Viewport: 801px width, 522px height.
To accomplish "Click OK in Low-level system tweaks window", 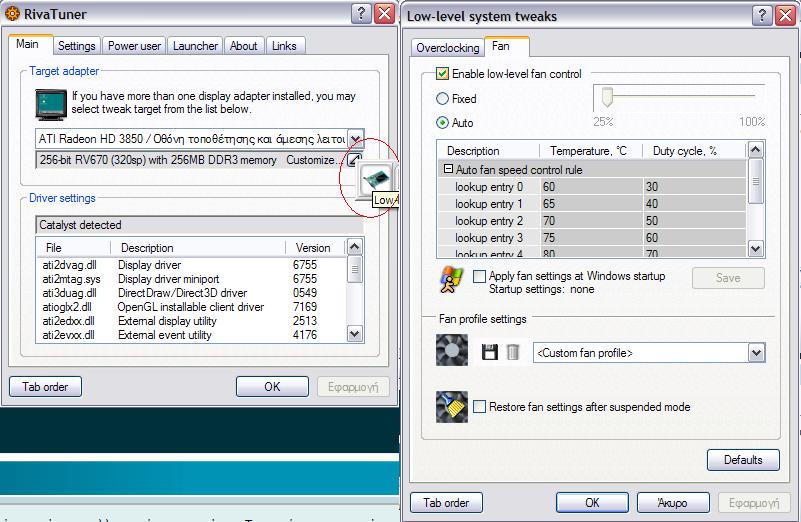I will pyautogui.click(x=592, y=503).
